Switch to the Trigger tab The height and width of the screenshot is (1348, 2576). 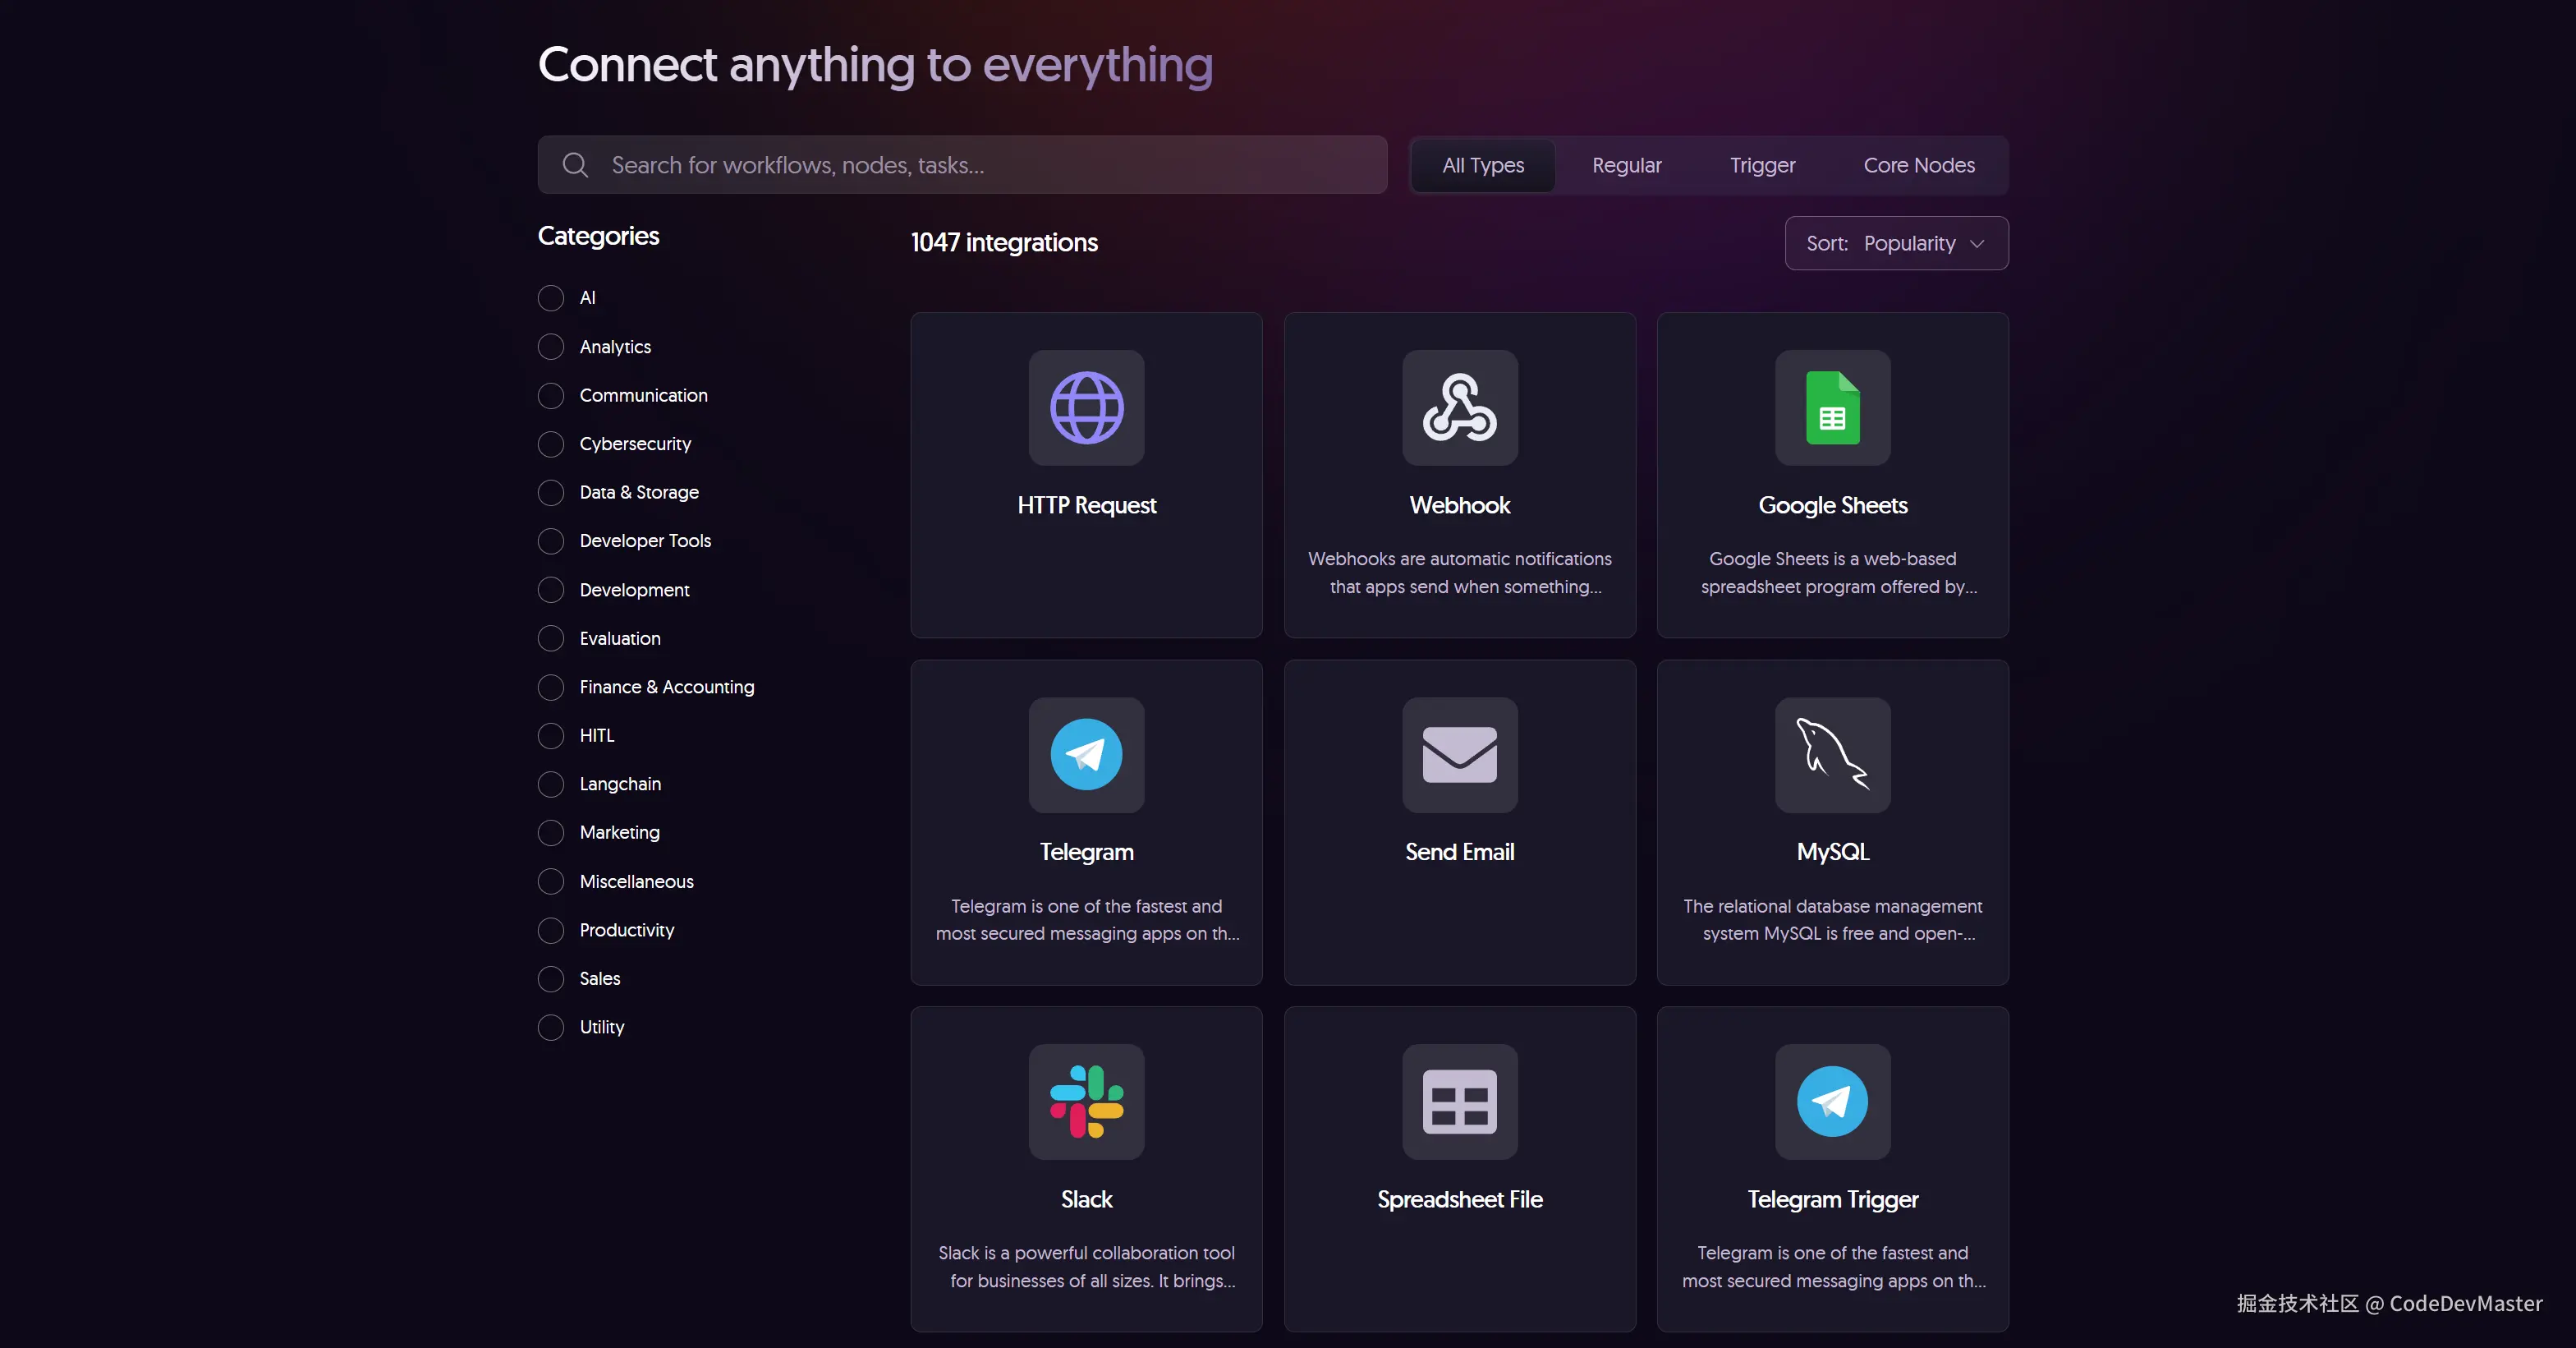point(1762,165)
